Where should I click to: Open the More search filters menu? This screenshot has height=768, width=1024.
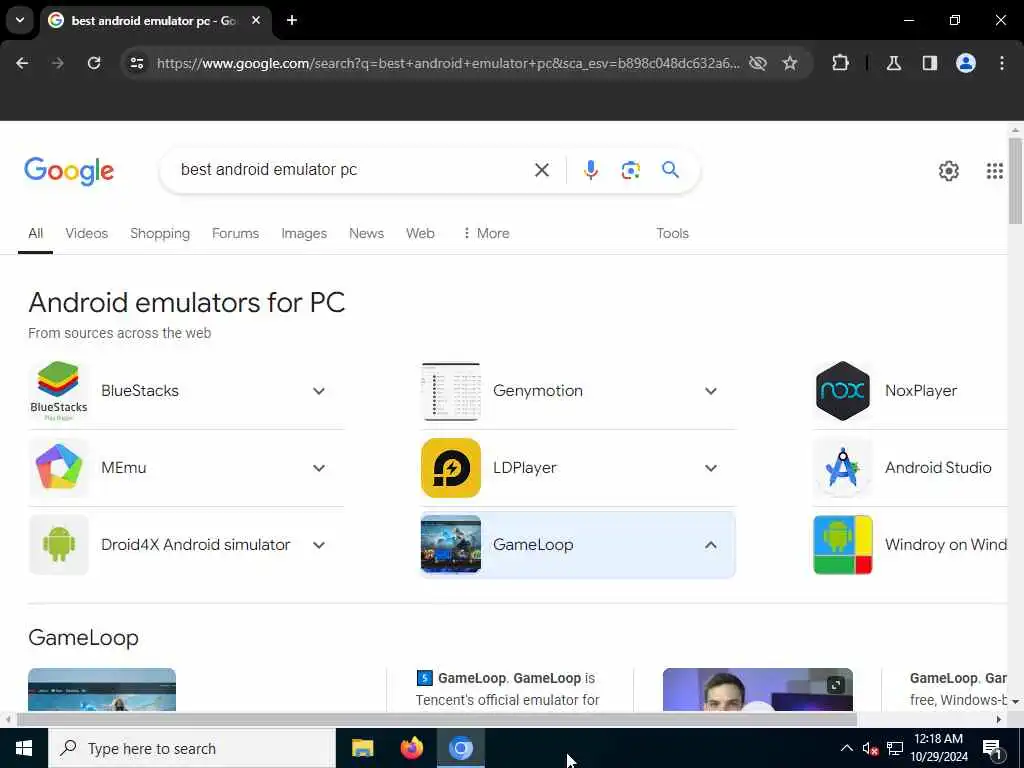pos(486,233)
